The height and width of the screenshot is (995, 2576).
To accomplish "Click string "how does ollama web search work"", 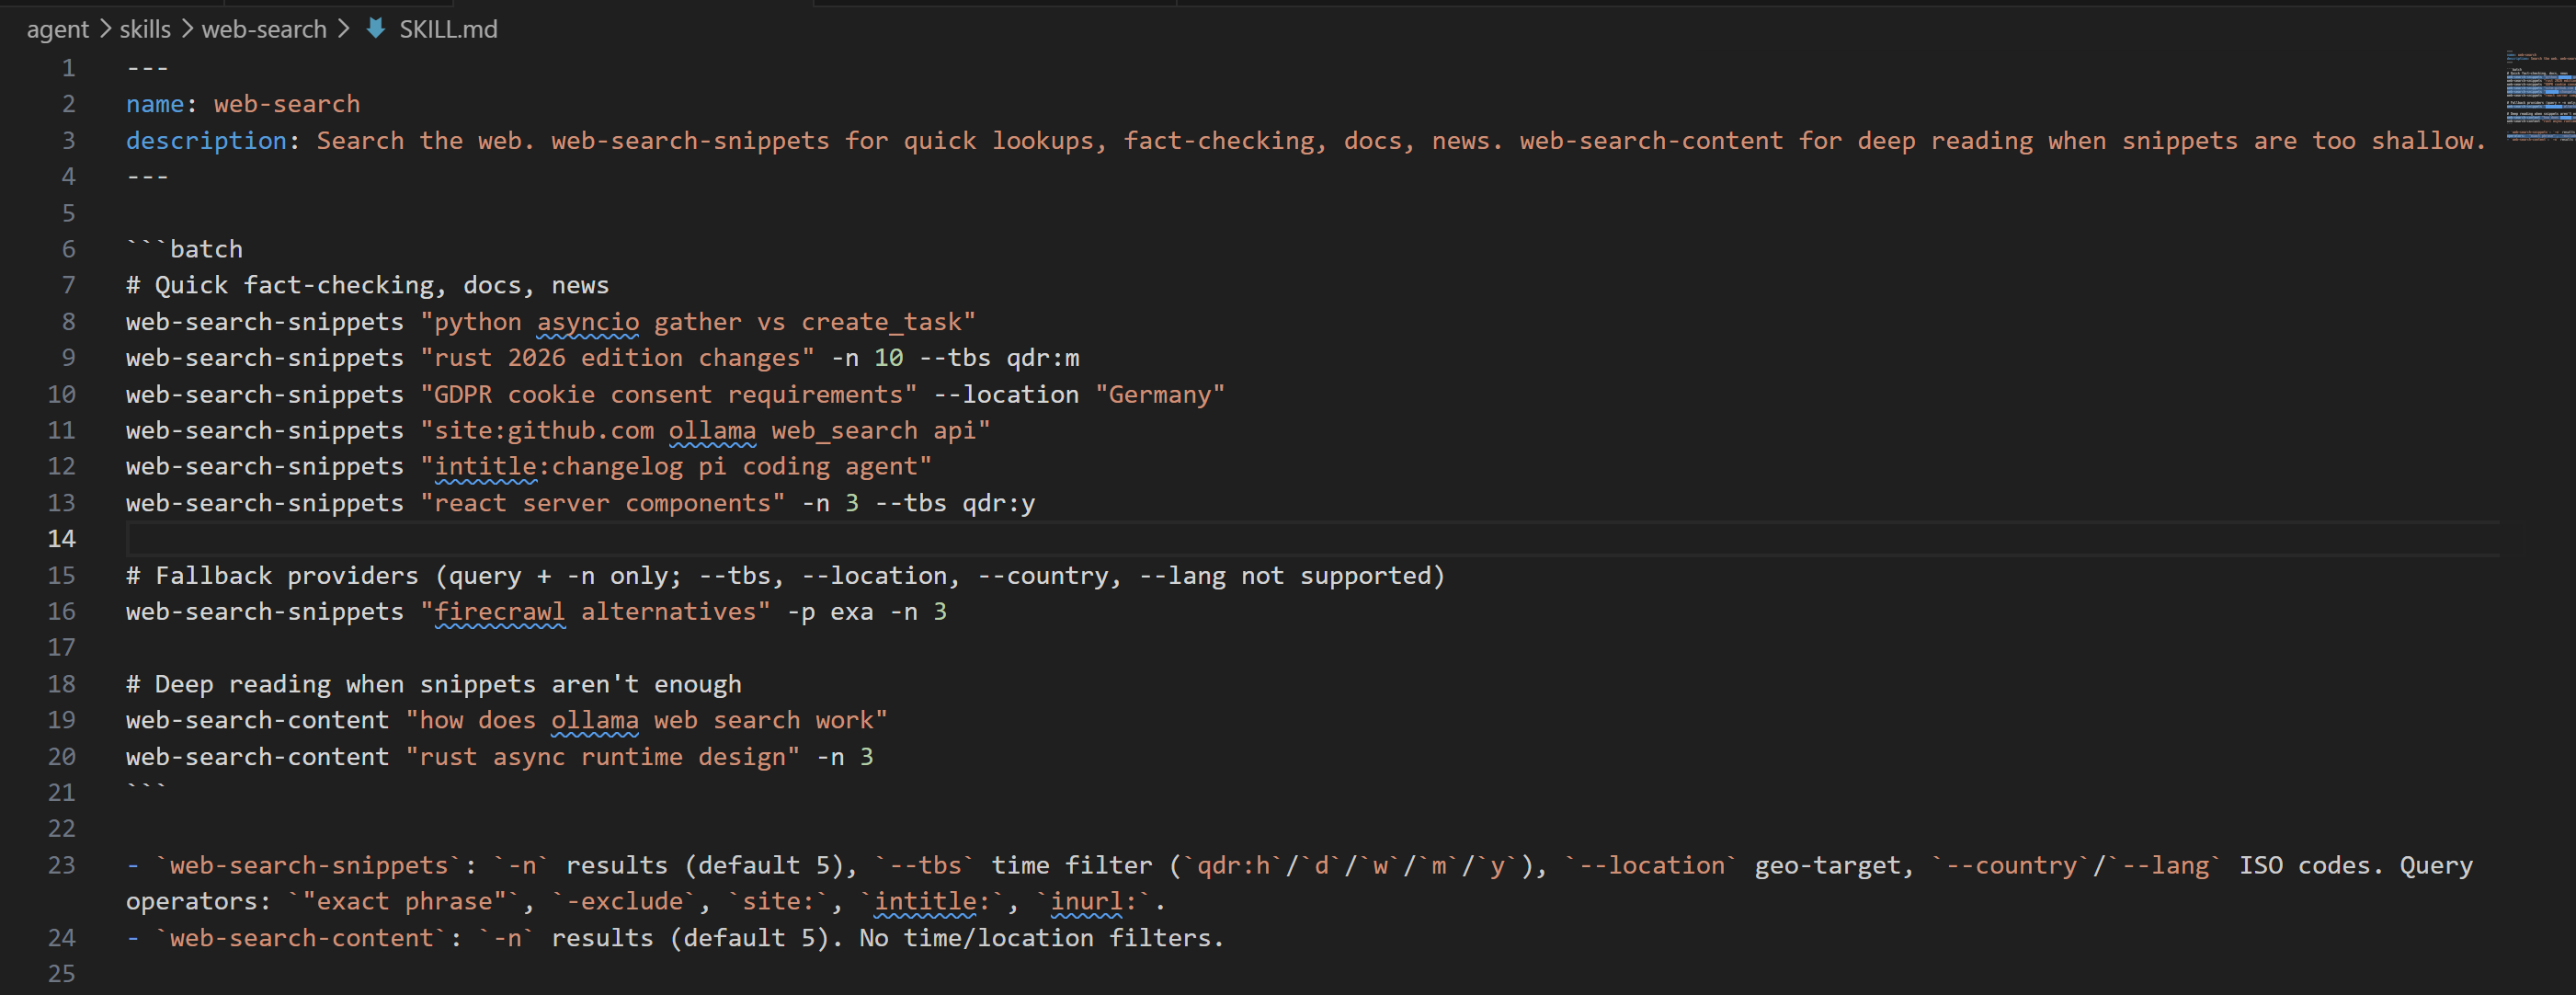I will pyautogui.click(x=647, y=720).
